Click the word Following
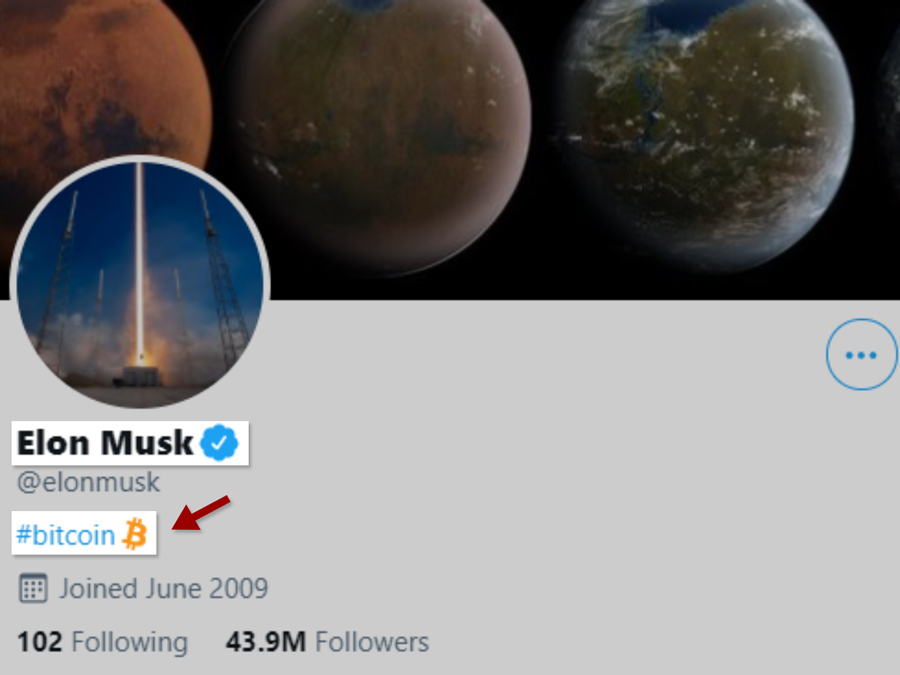900x675 pixels. point(130,642)
